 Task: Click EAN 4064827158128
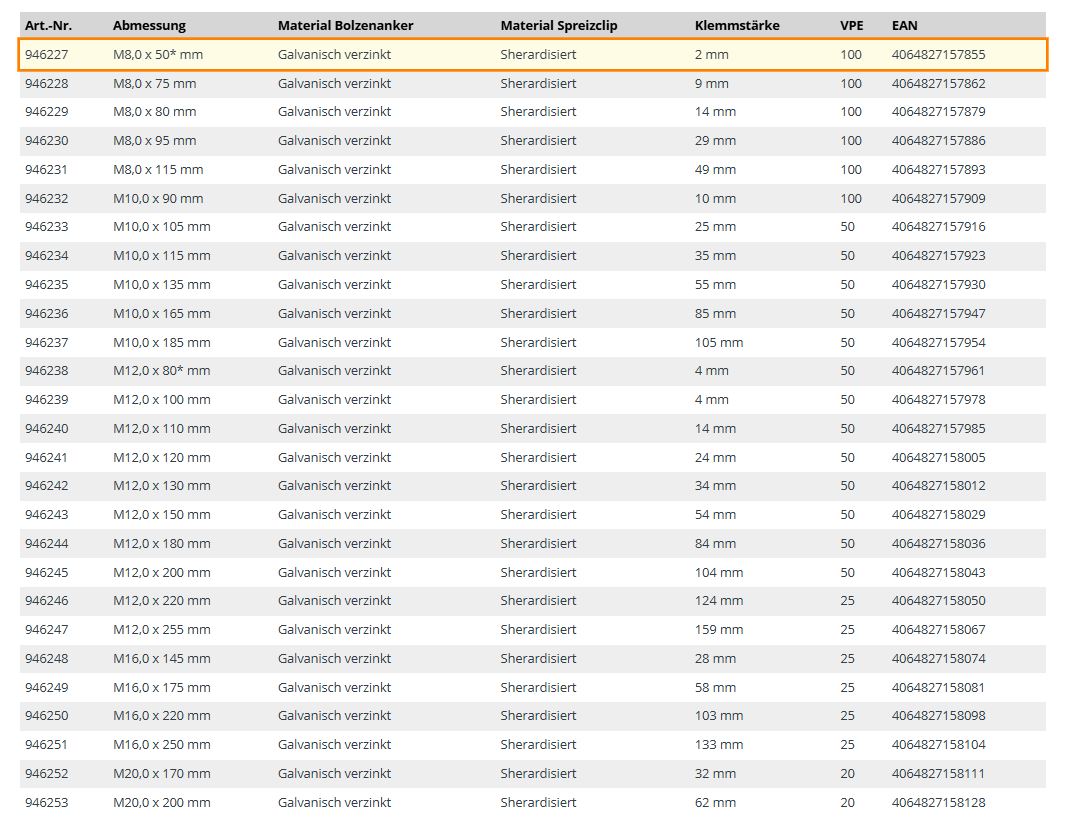click(938, 802)
